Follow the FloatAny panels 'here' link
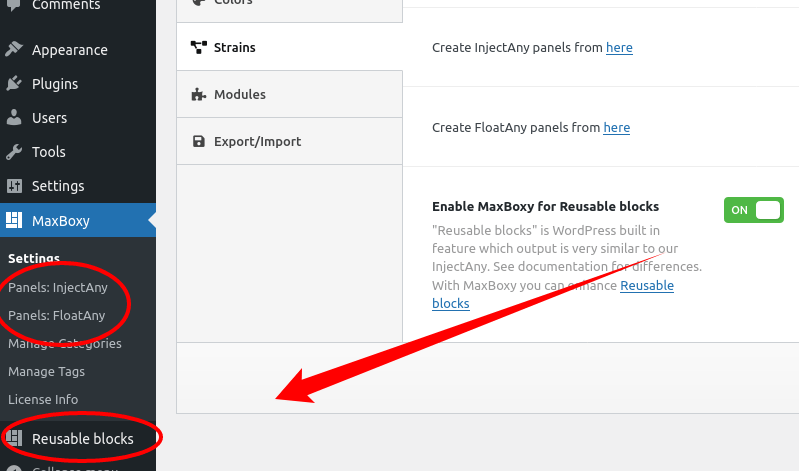Image resolution: width=799 pixels, height=471 pixels. (x=617, y=127)
